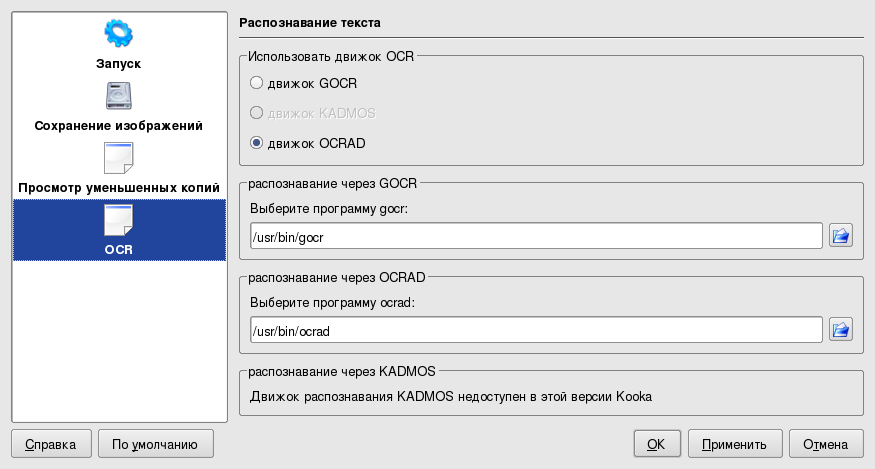The image size is (875, 469).
Task: Reset settings with По умолчанию button
Action: point(155,445)
